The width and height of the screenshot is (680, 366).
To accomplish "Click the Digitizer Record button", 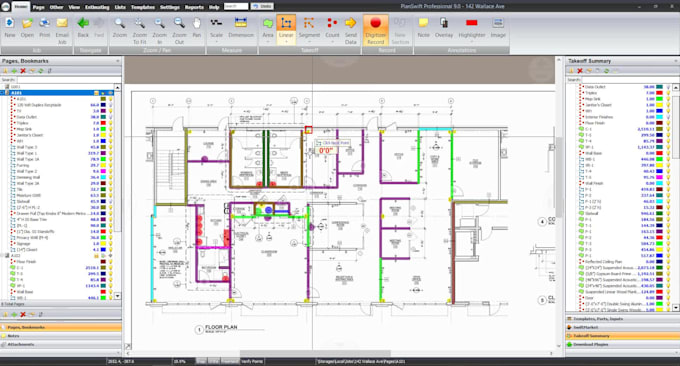I will 376,30.
